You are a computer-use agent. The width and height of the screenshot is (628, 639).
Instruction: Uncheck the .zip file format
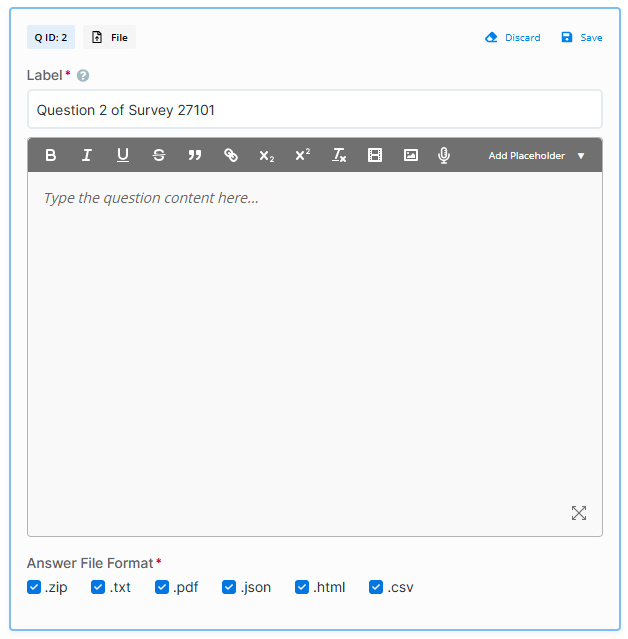pyautogui.click(x=34, y=587)
